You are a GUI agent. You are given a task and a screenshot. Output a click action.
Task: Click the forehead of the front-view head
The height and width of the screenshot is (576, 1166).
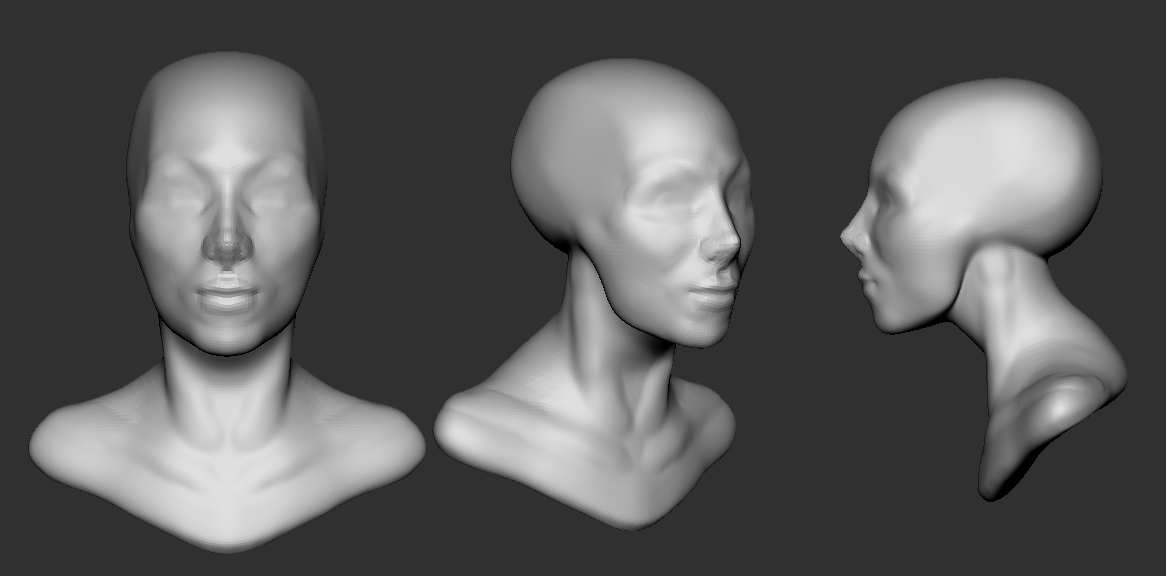[228, 120]
